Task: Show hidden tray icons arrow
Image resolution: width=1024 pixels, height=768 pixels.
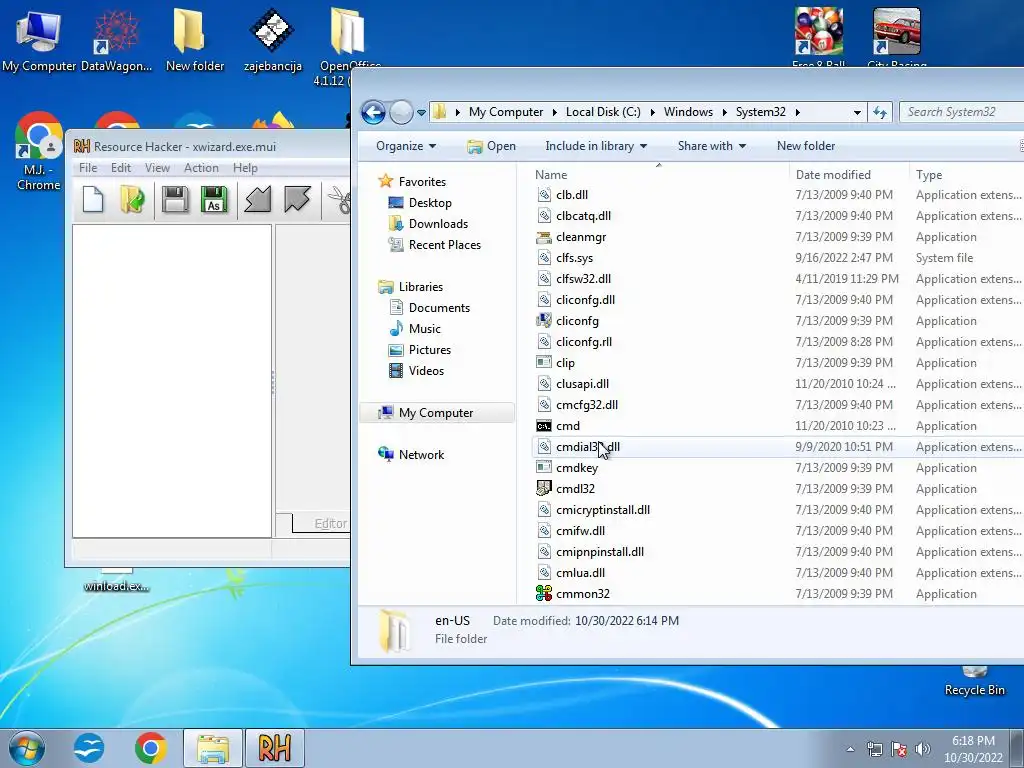Action: [x=850, y=749]
